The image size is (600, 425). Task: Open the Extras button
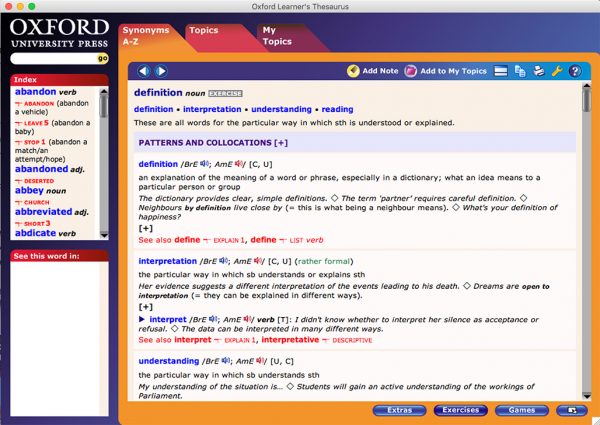pos(399,410)
